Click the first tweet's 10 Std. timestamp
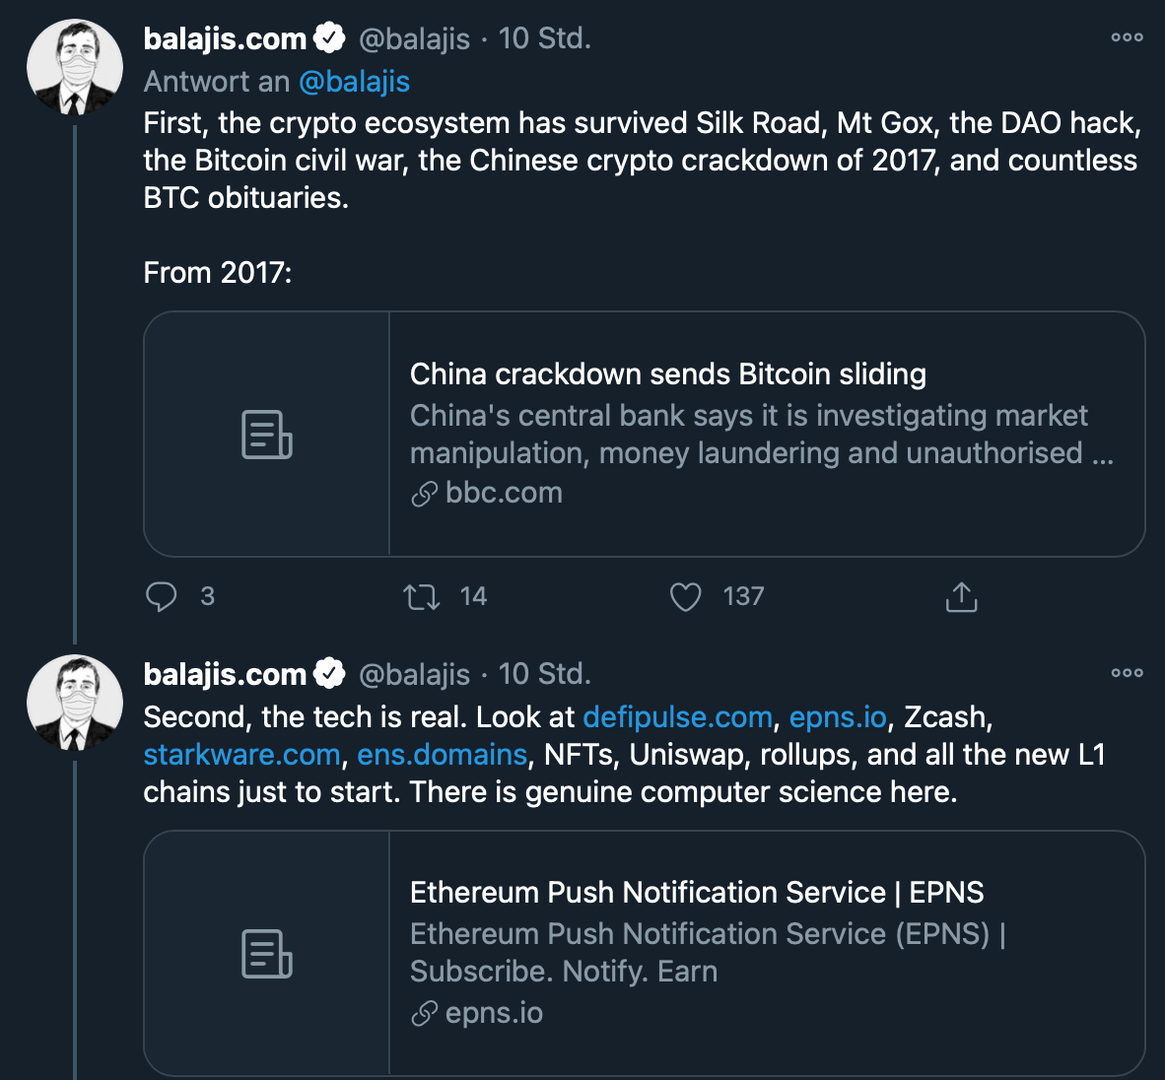 545,39
